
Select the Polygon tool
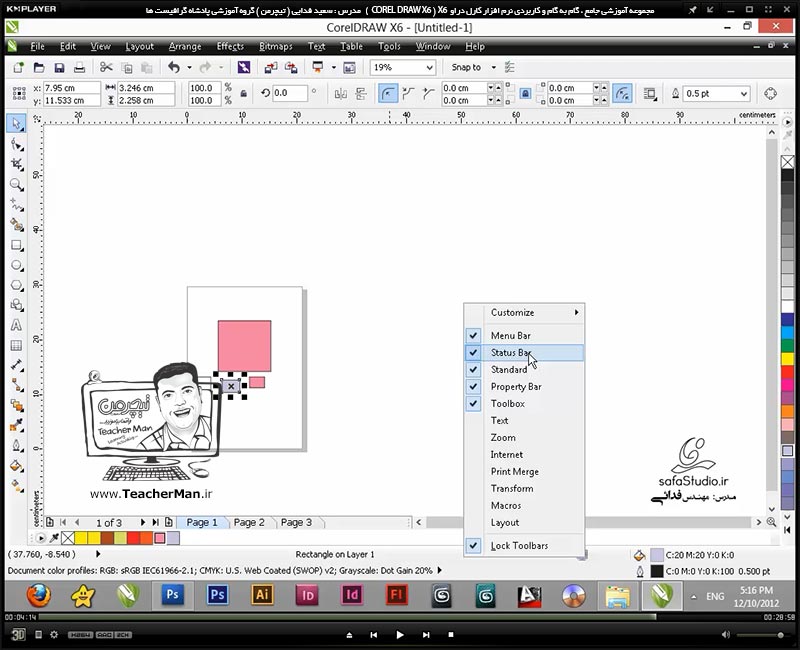coord(16,285)
